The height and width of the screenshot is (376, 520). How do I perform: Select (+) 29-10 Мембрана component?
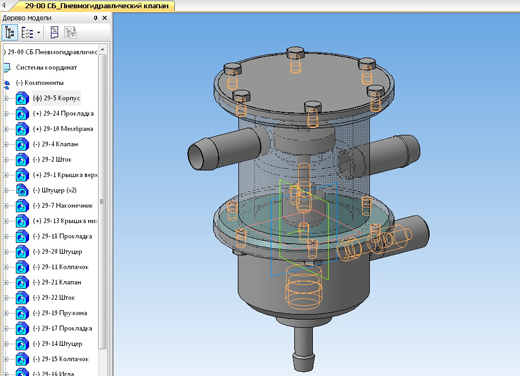63,129
